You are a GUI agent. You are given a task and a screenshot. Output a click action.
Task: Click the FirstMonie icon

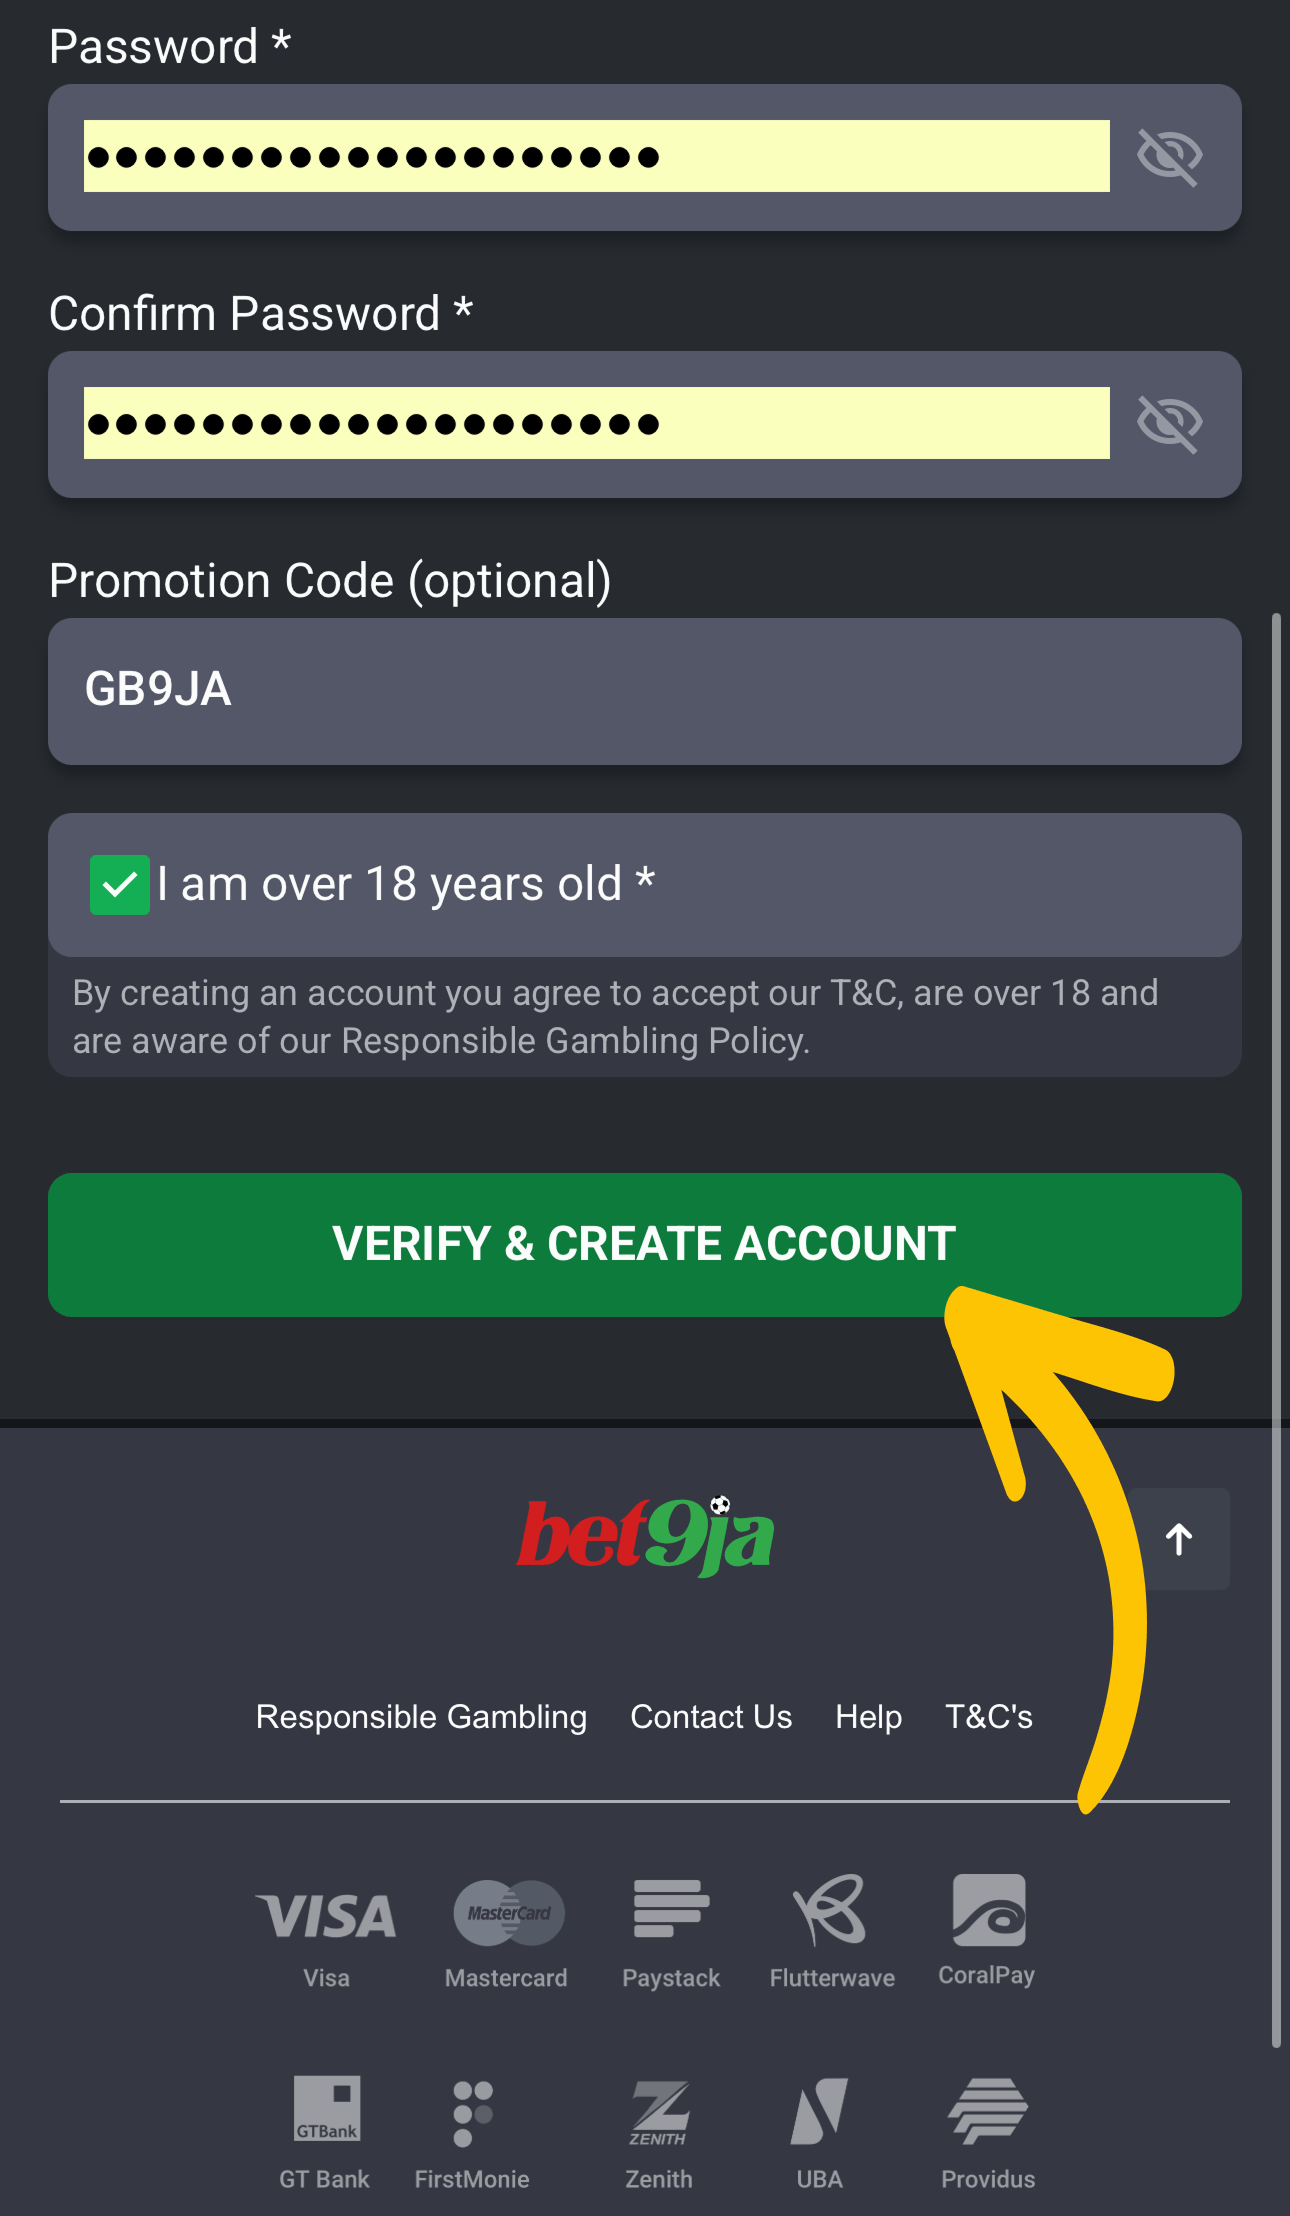(x=472, y=2113)
